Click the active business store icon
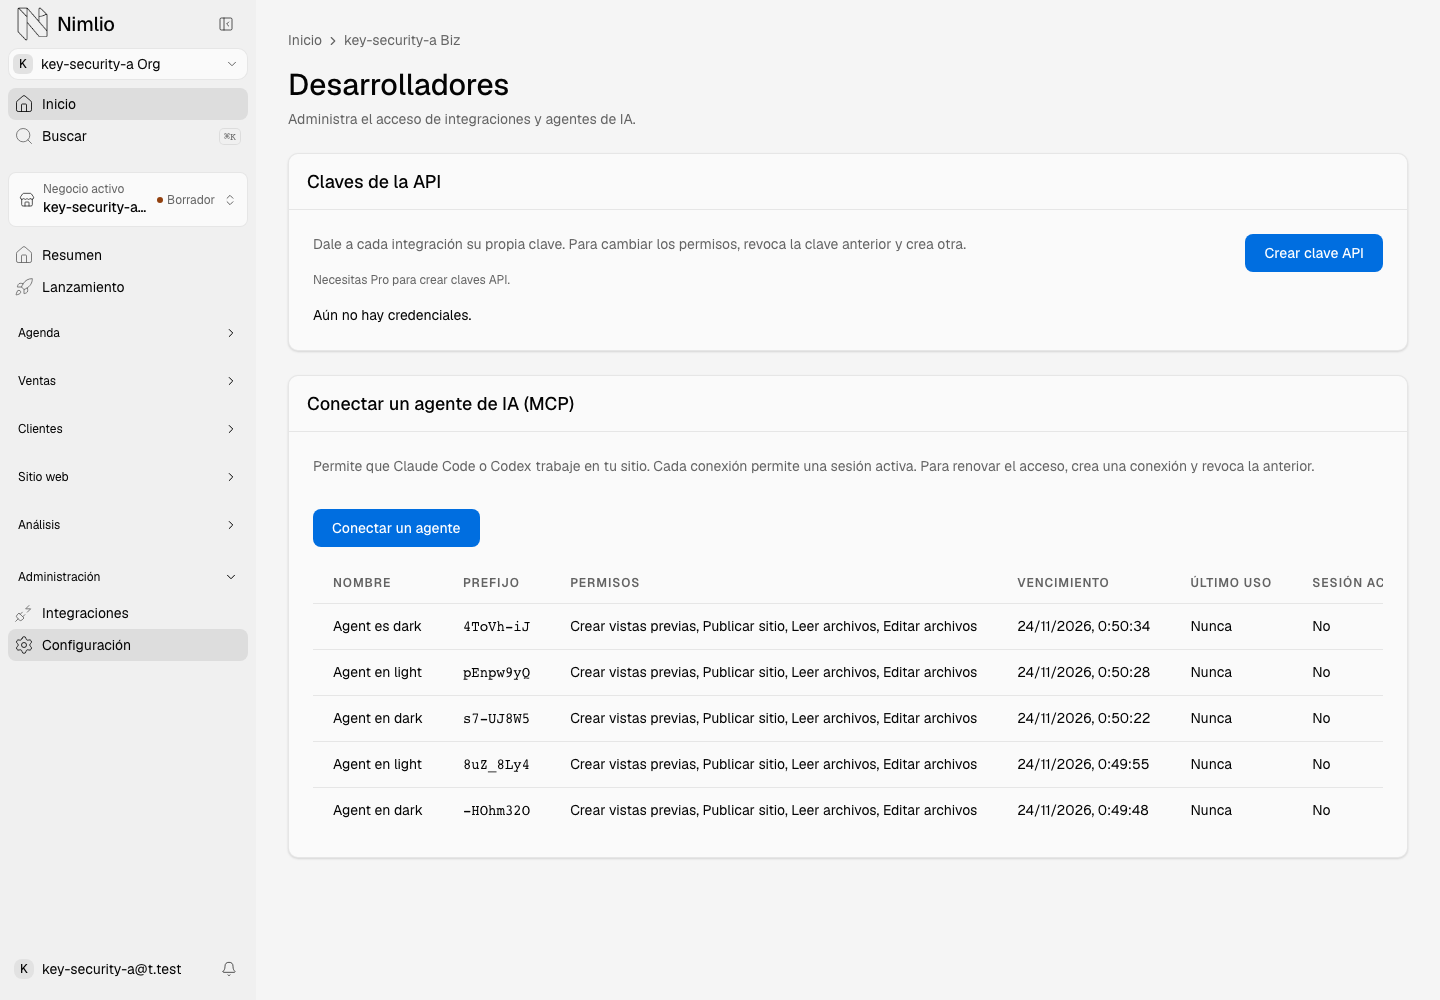This screenshot has width=1440, height=1000. (x=27, y=200)
